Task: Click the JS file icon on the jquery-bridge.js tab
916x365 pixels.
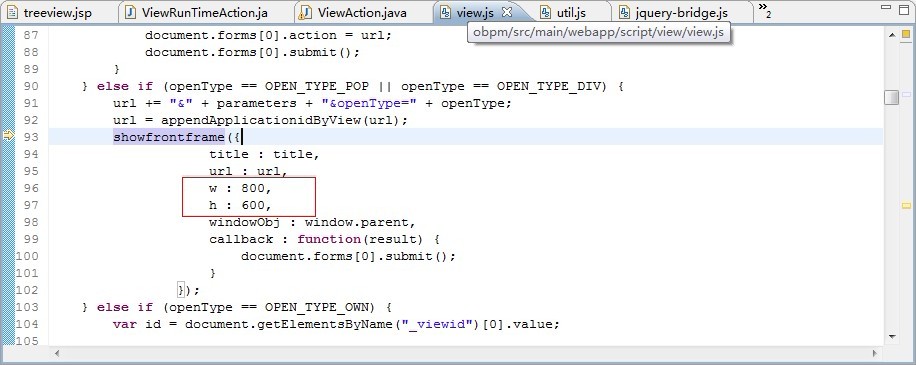Action: coord(625,12)
